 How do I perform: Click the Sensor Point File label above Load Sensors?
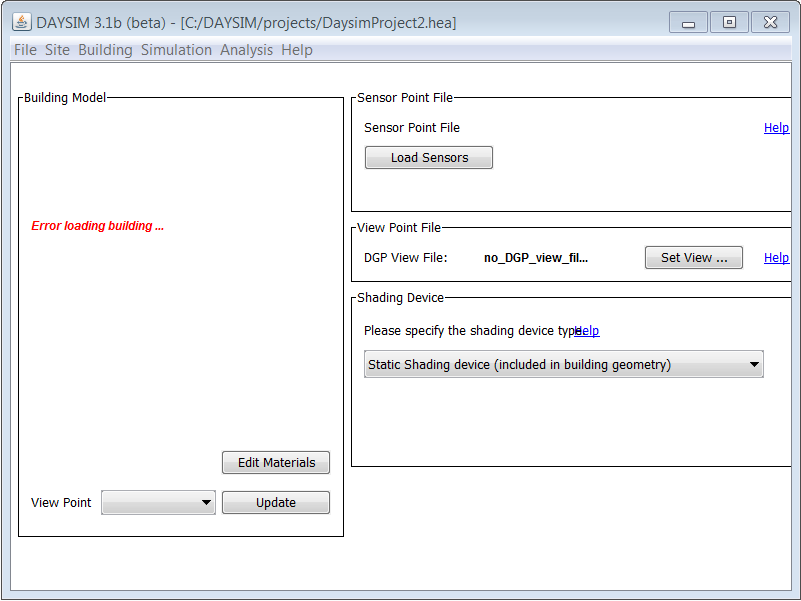[x=412, y=128]
